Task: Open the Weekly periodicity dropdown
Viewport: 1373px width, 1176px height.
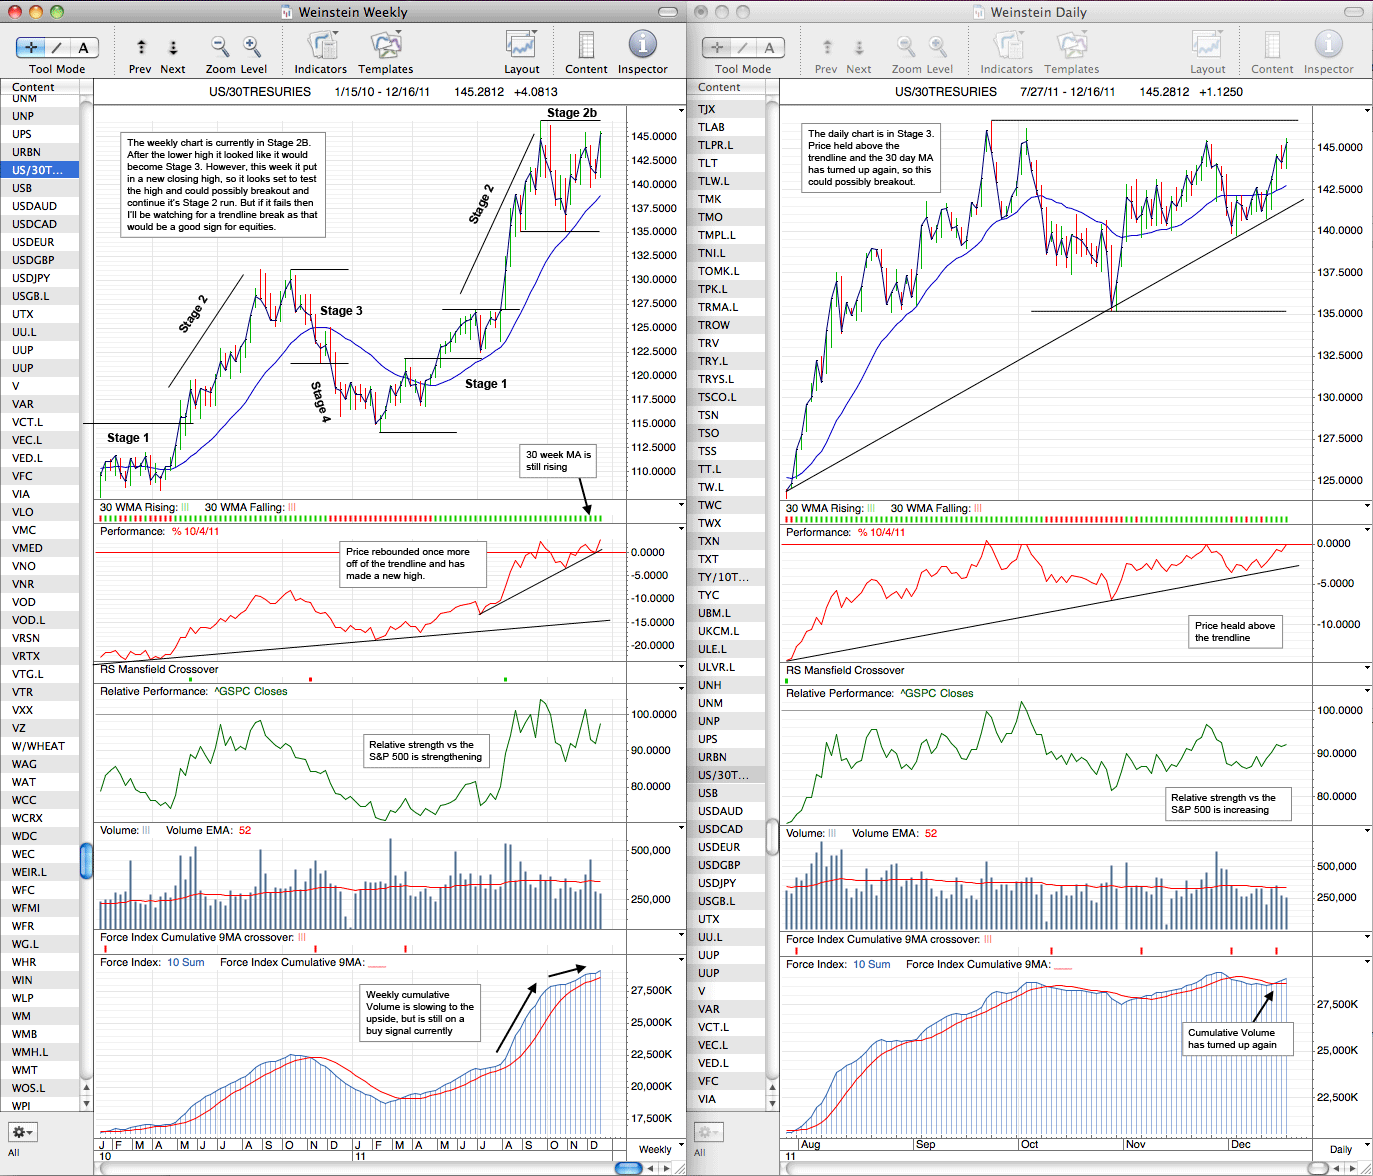Action: pos(661,1149)
